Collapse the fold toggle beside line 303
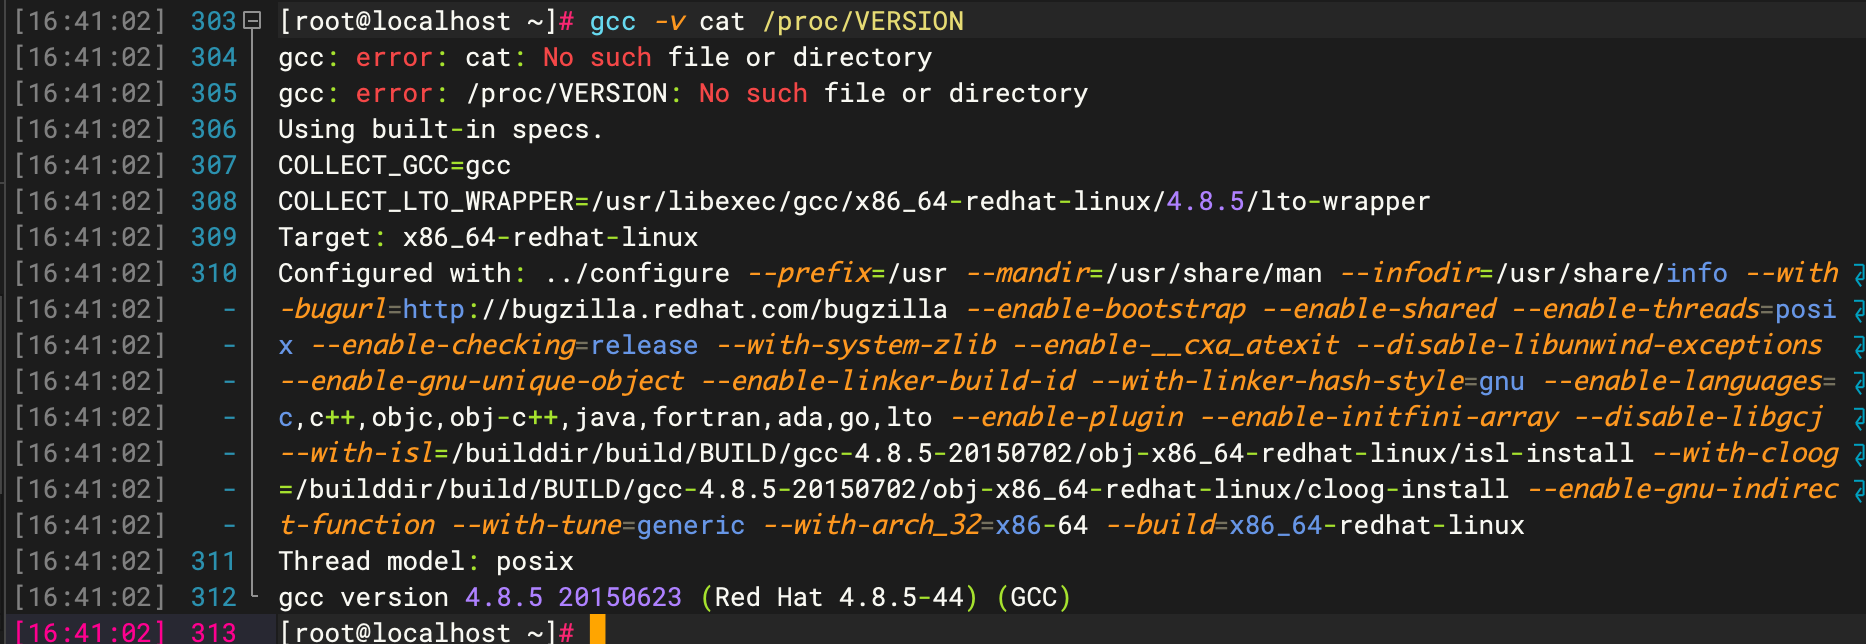The height and width of the screenshot is (644, 1866). point(253,21)
